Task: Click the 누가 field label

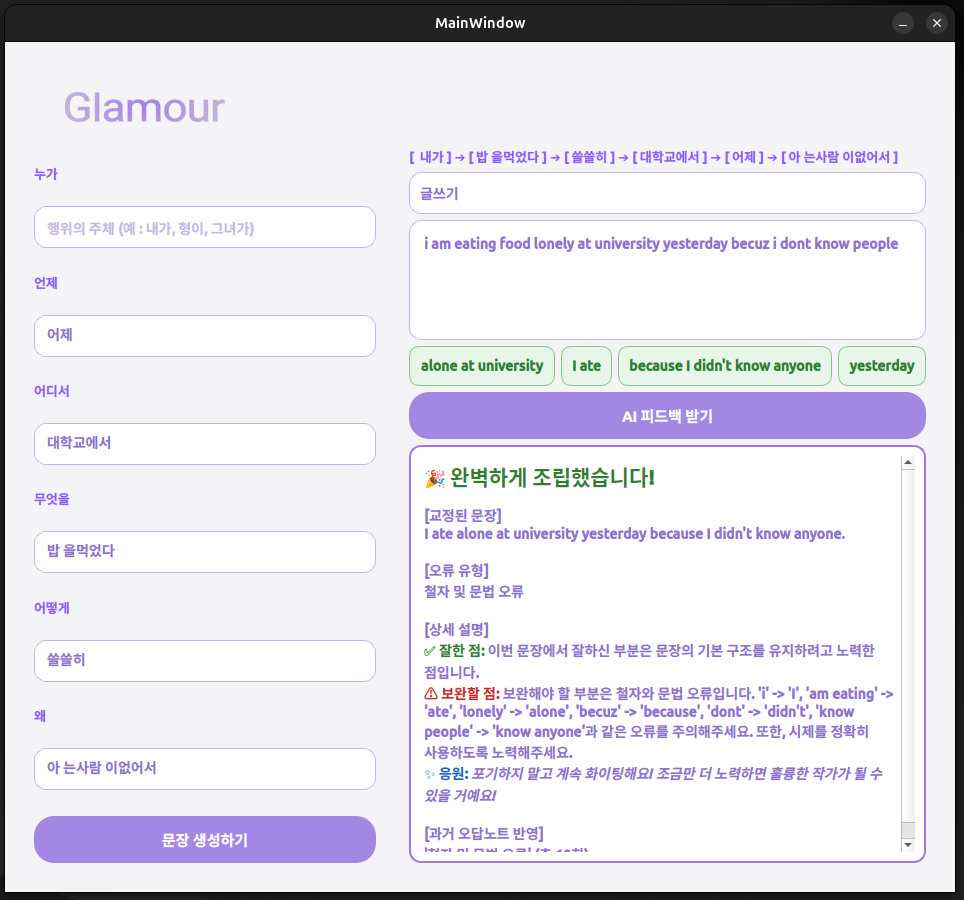Action: pos(46,174)
